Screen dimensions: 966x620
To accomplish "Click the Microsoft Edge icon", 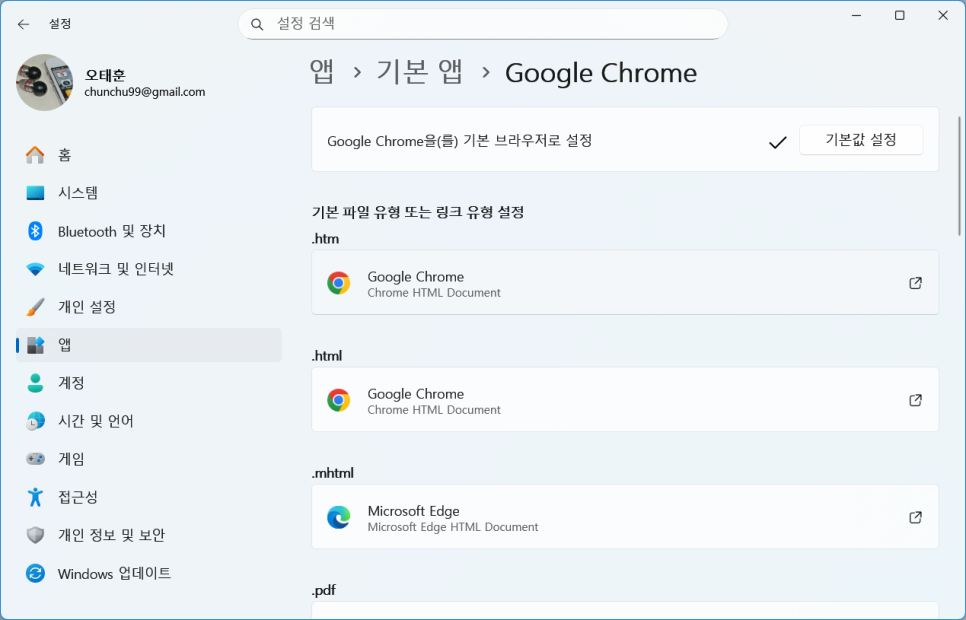I will [338, 517].
